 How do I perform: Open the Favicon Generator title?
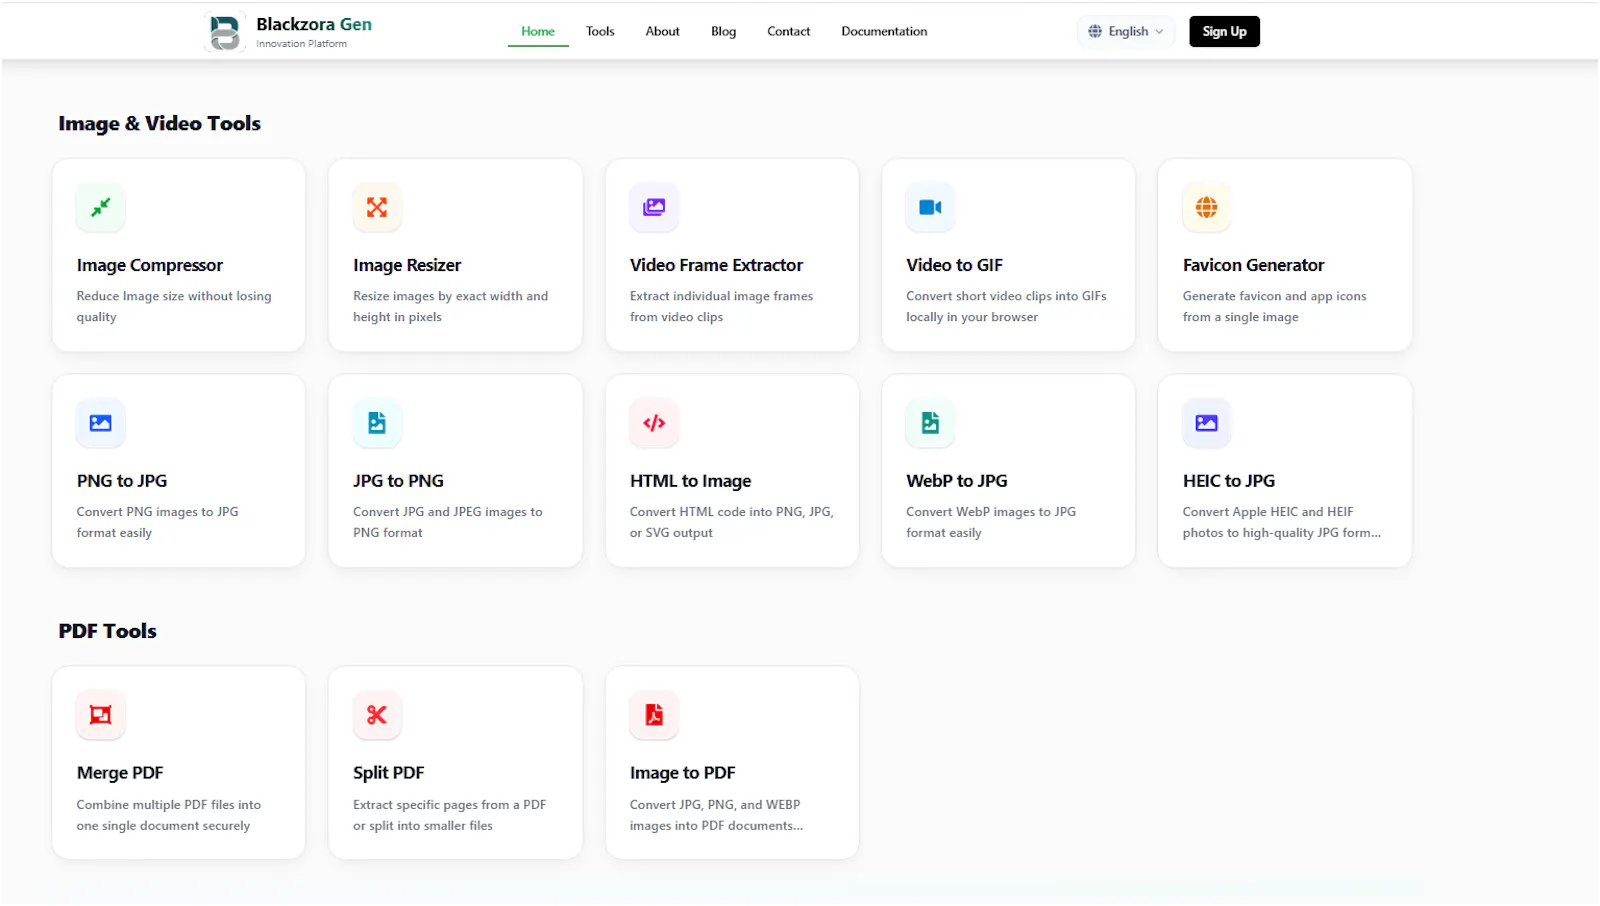coord(1253,265)
